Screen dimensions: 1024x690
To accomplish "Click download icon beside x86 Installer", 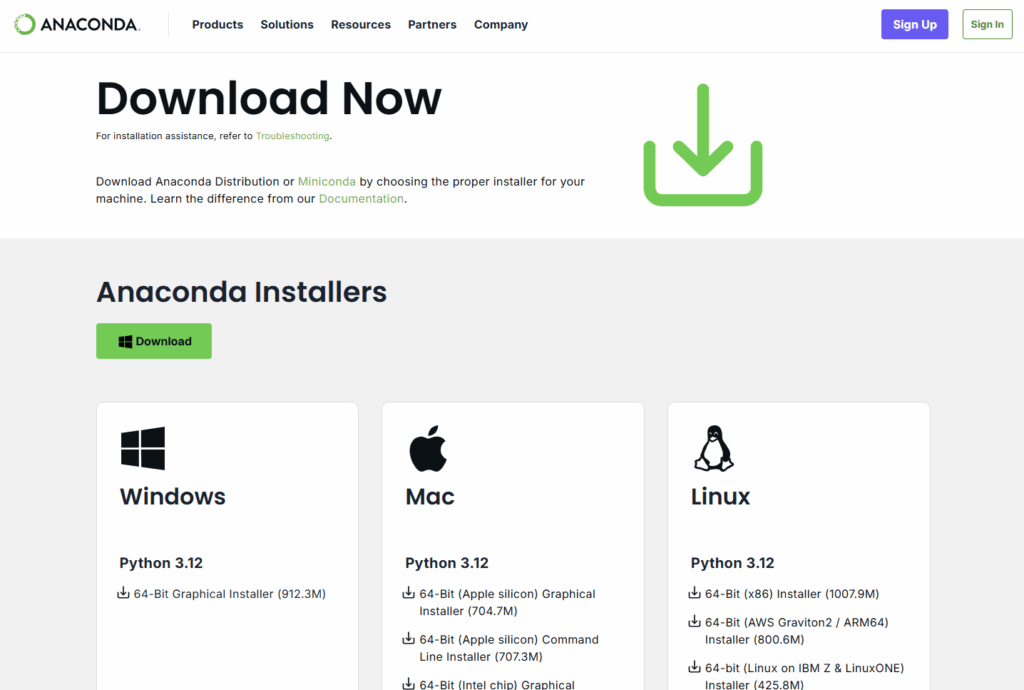I will 694,593.
